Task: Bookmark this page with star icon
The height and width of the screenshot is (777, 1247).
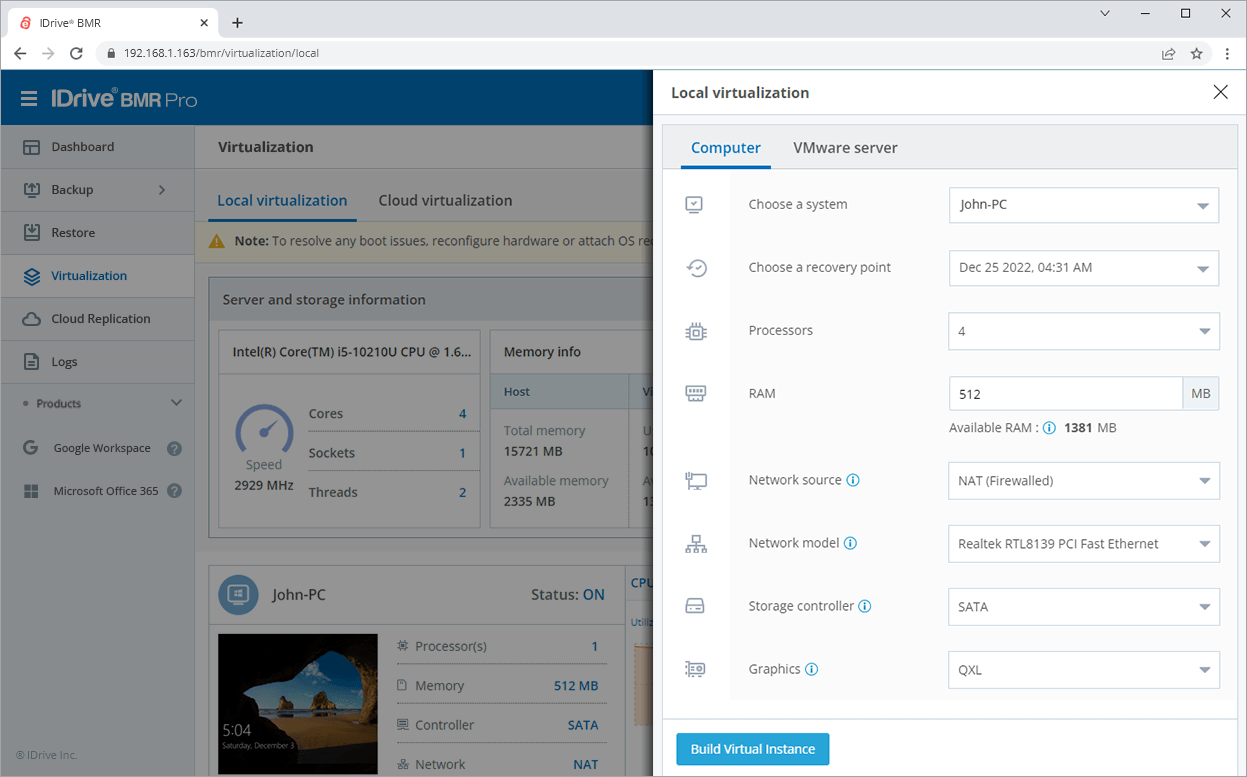Action: click(1196, 53)
